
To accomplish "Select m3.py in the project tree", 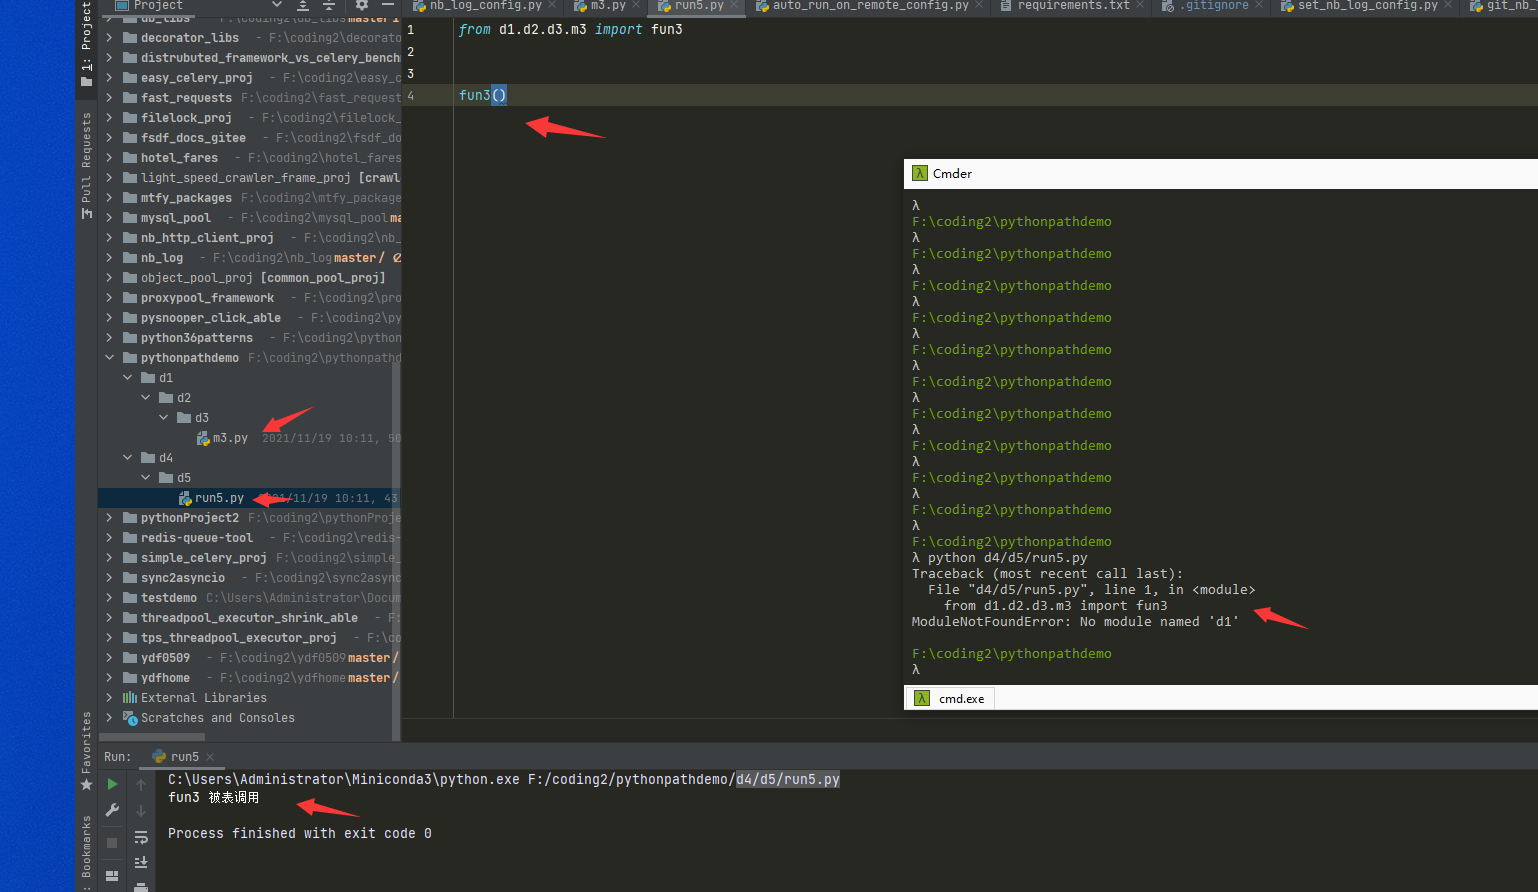I will [230, 438].
